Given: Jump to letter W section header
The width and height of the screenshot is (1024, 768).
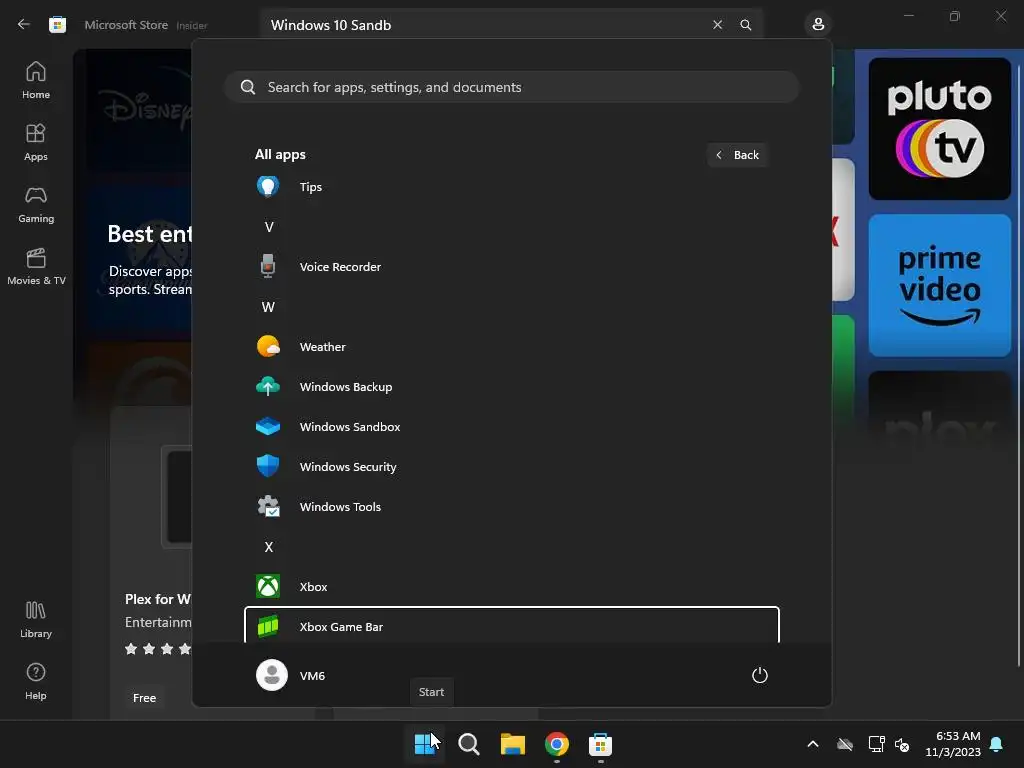Looking at the screenshot, I should (x=268, y=307).
